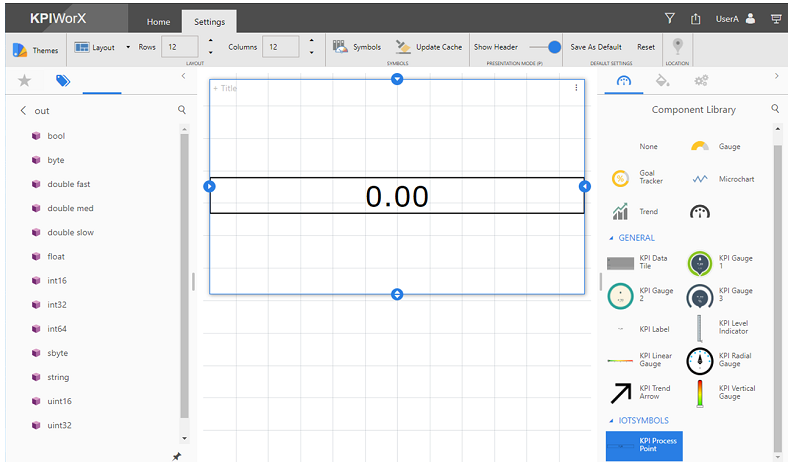The width and height of the screenshot is (788, 466).
Task: Toggle the Show Header switch
Action: [x=546, y=47]
